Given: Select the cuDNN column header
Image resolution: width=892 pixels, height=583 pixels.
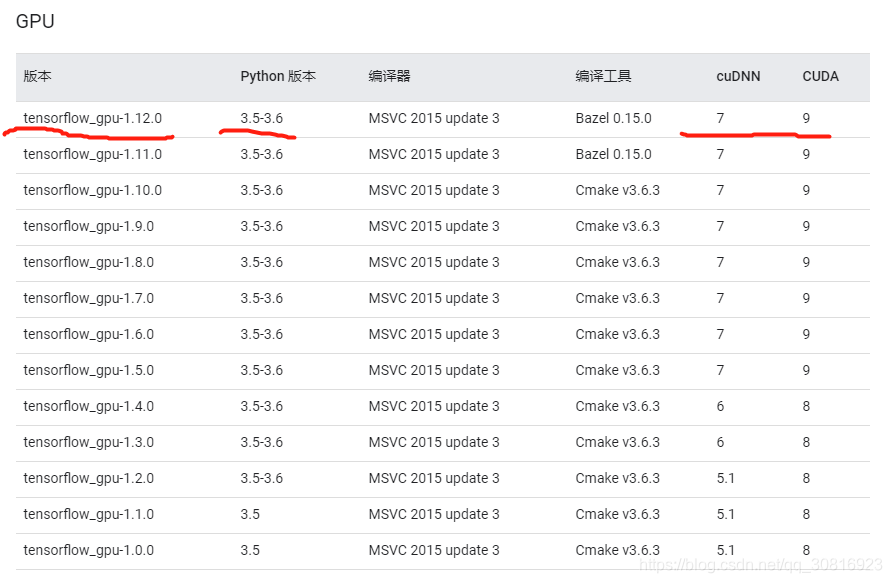Looking at the screenshot, I should pos(738,76).
